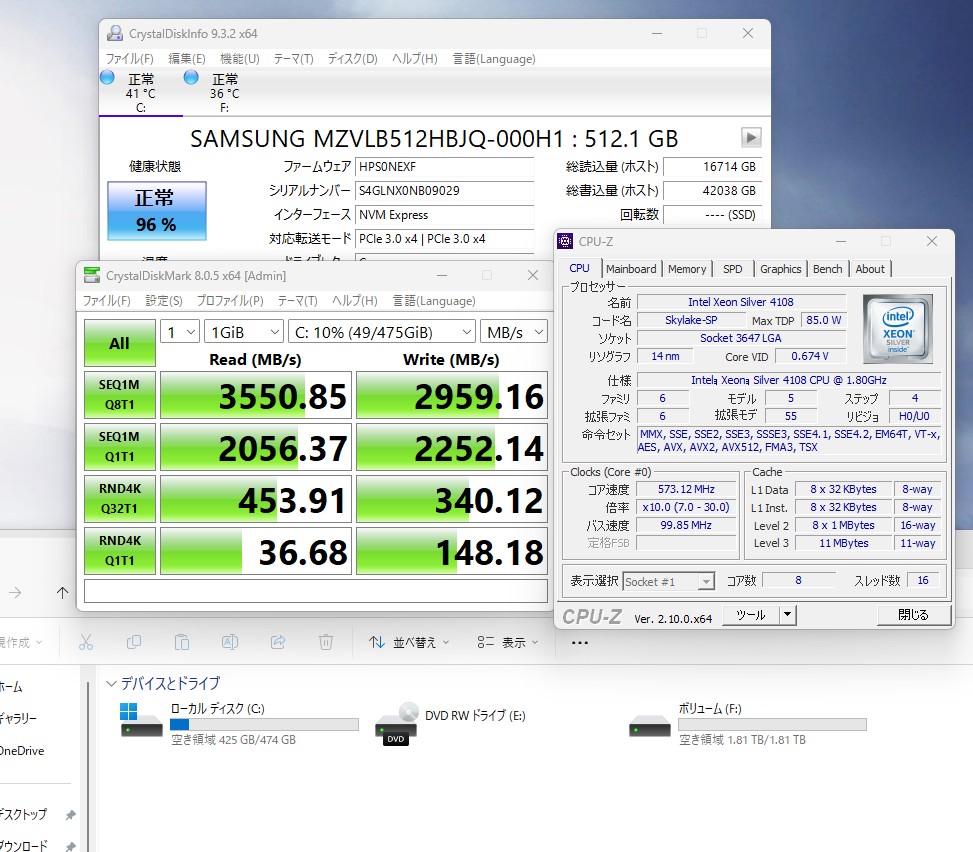Open ファイル(F) menu in CrystalDiskInfo

129,58
